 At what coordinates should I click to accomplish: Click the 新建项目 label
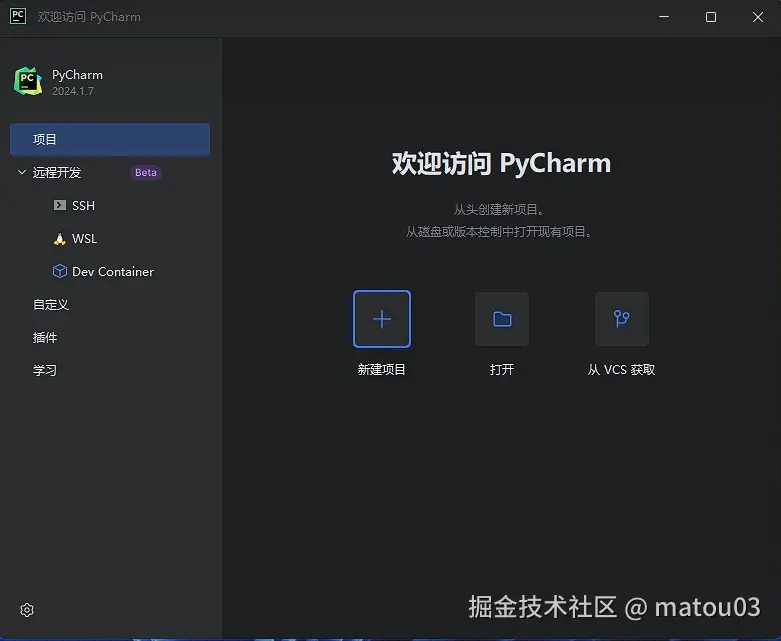pyautogui.click(x=382, y=370)
